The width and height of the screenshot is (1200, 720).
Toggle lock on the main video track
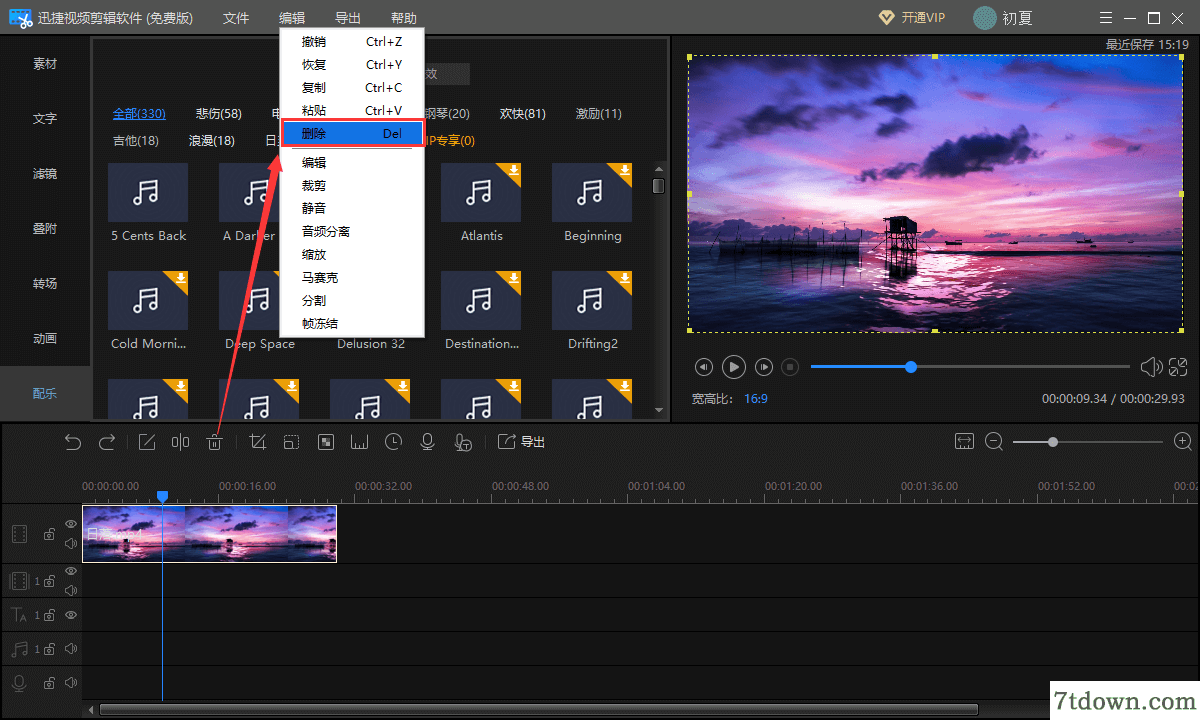pos(49,535)
